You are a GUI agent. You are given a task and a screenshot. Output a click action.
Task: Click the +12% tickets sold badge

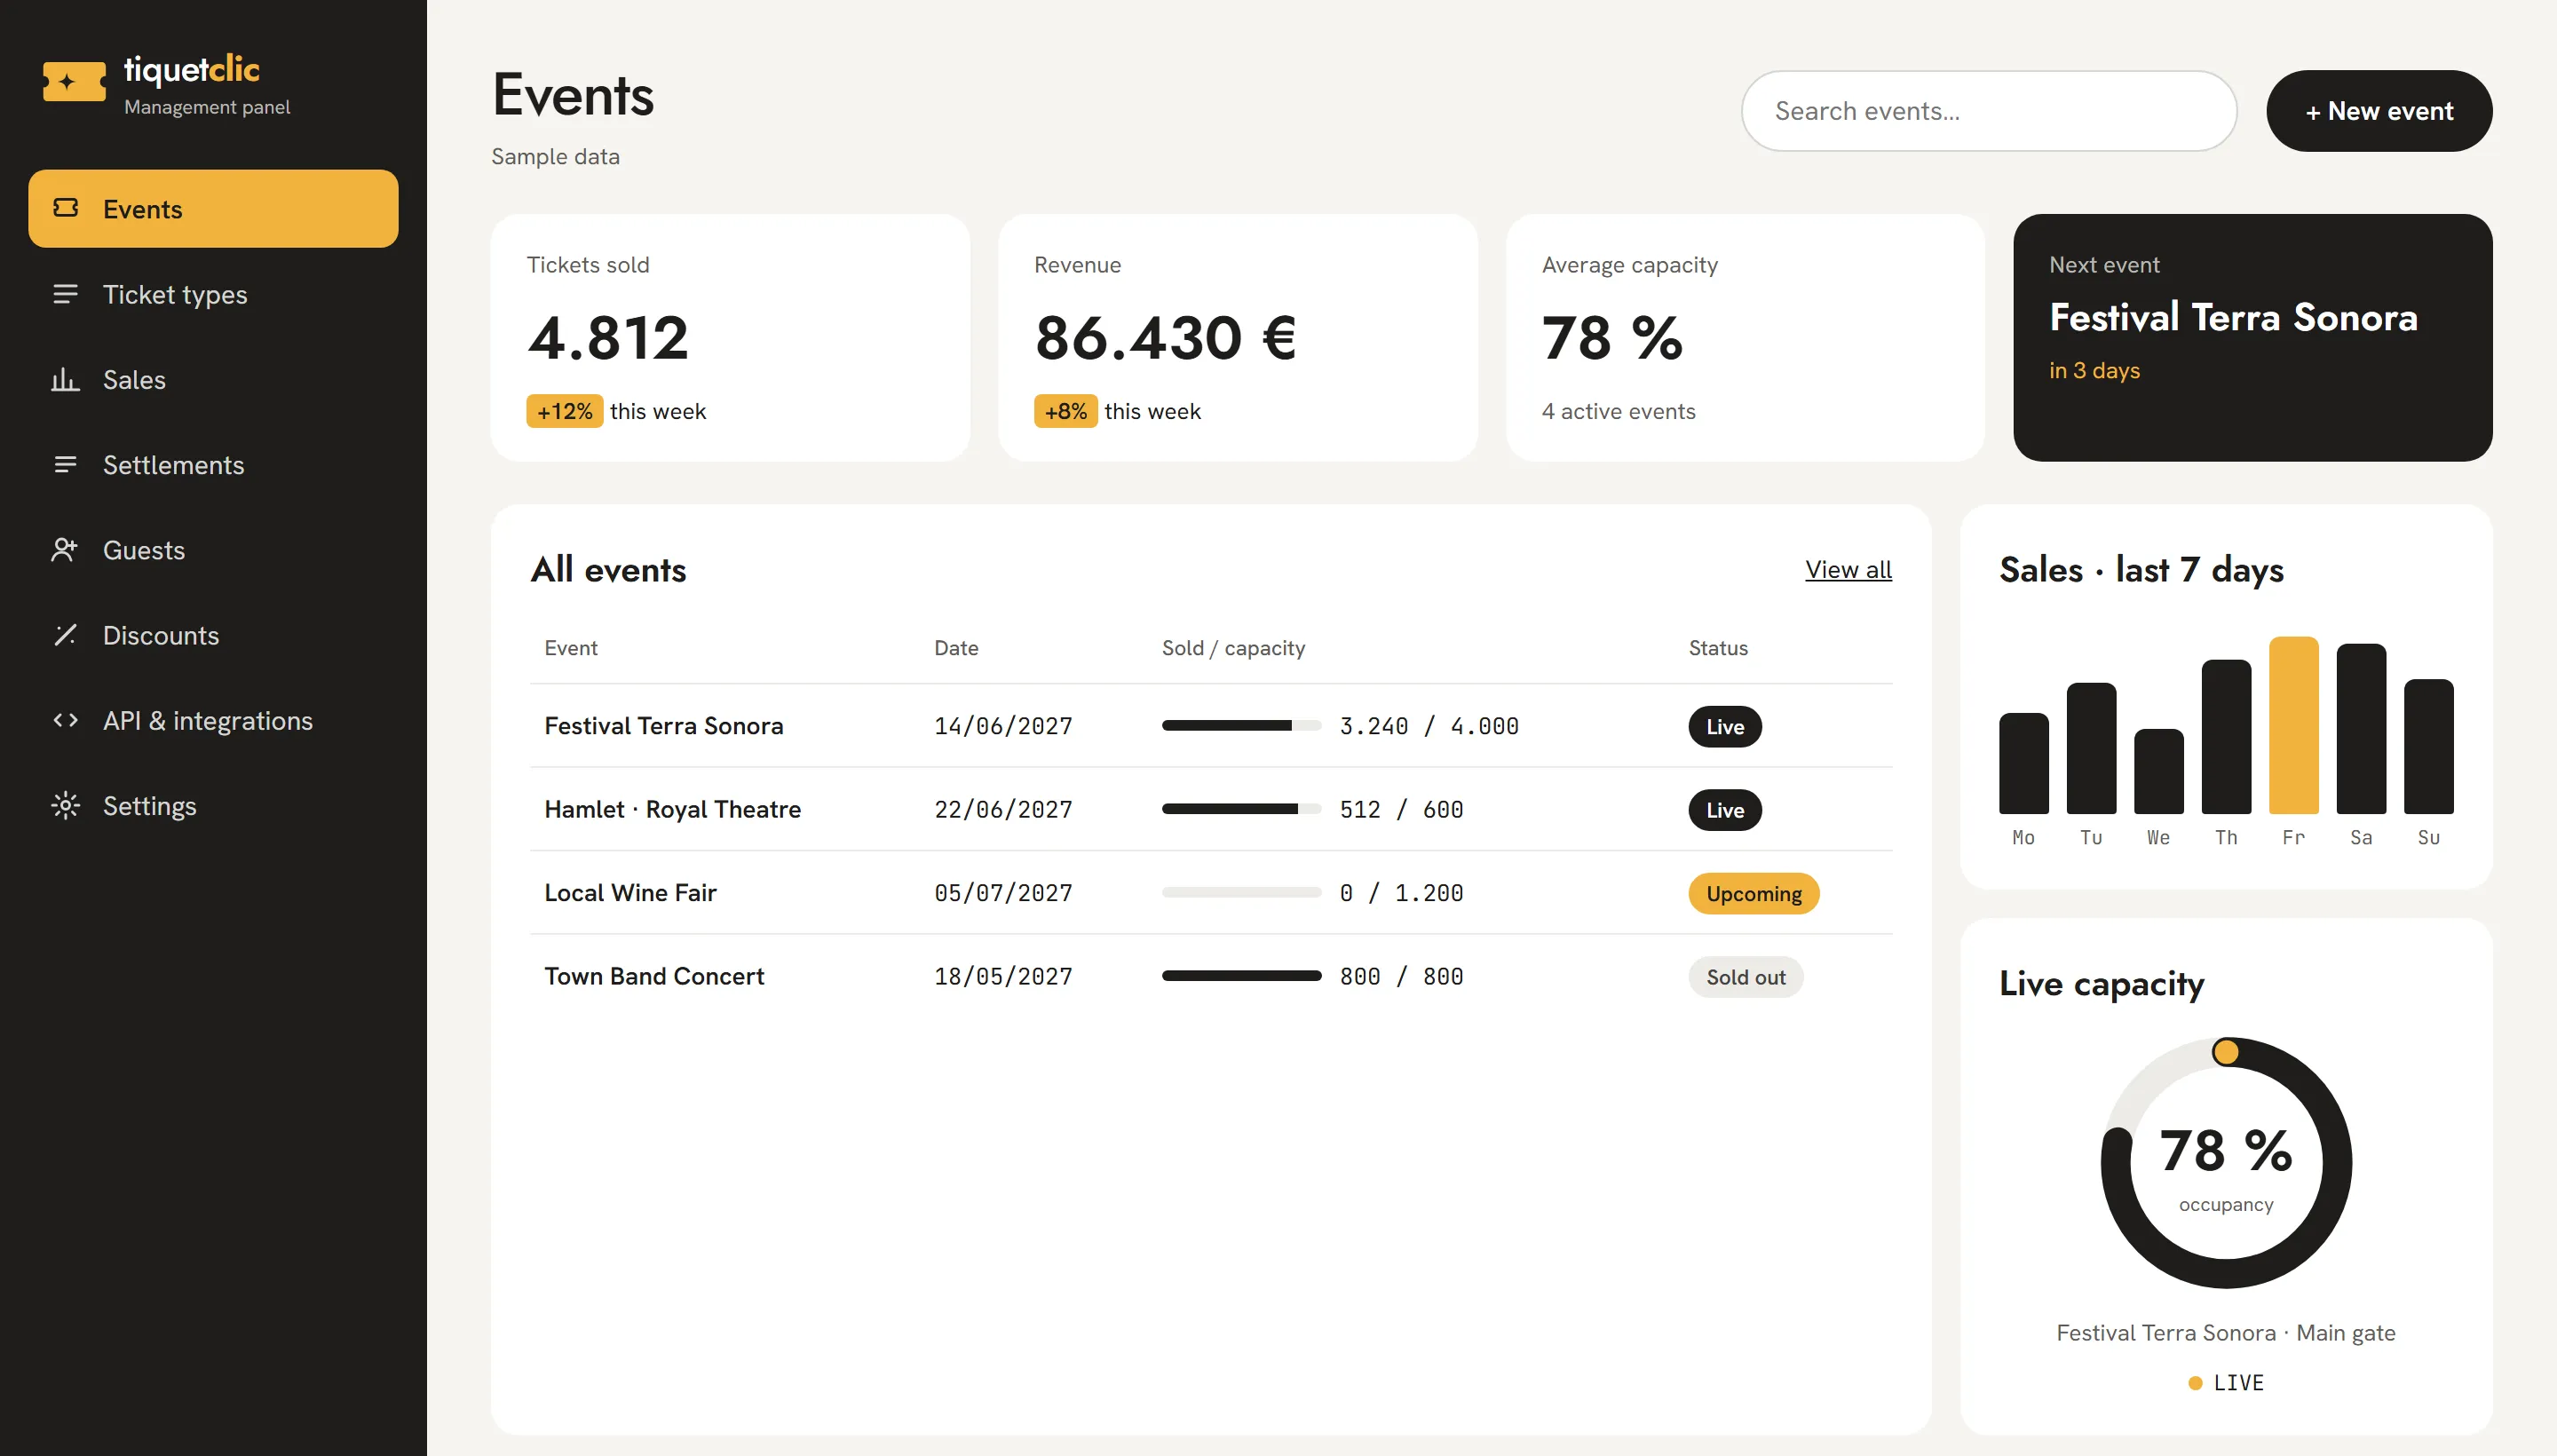564,411
